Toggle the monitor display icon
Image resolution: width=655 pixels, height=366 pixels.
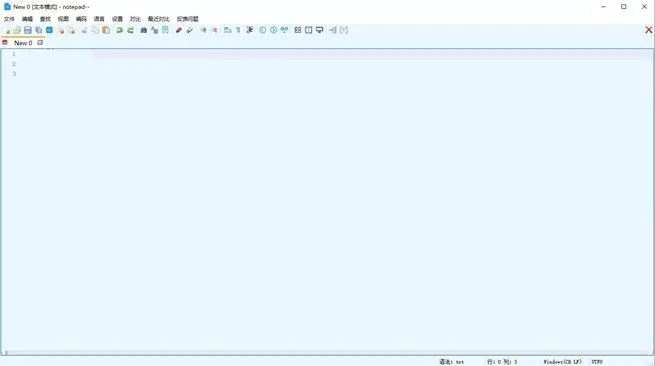tap(320, 30)
